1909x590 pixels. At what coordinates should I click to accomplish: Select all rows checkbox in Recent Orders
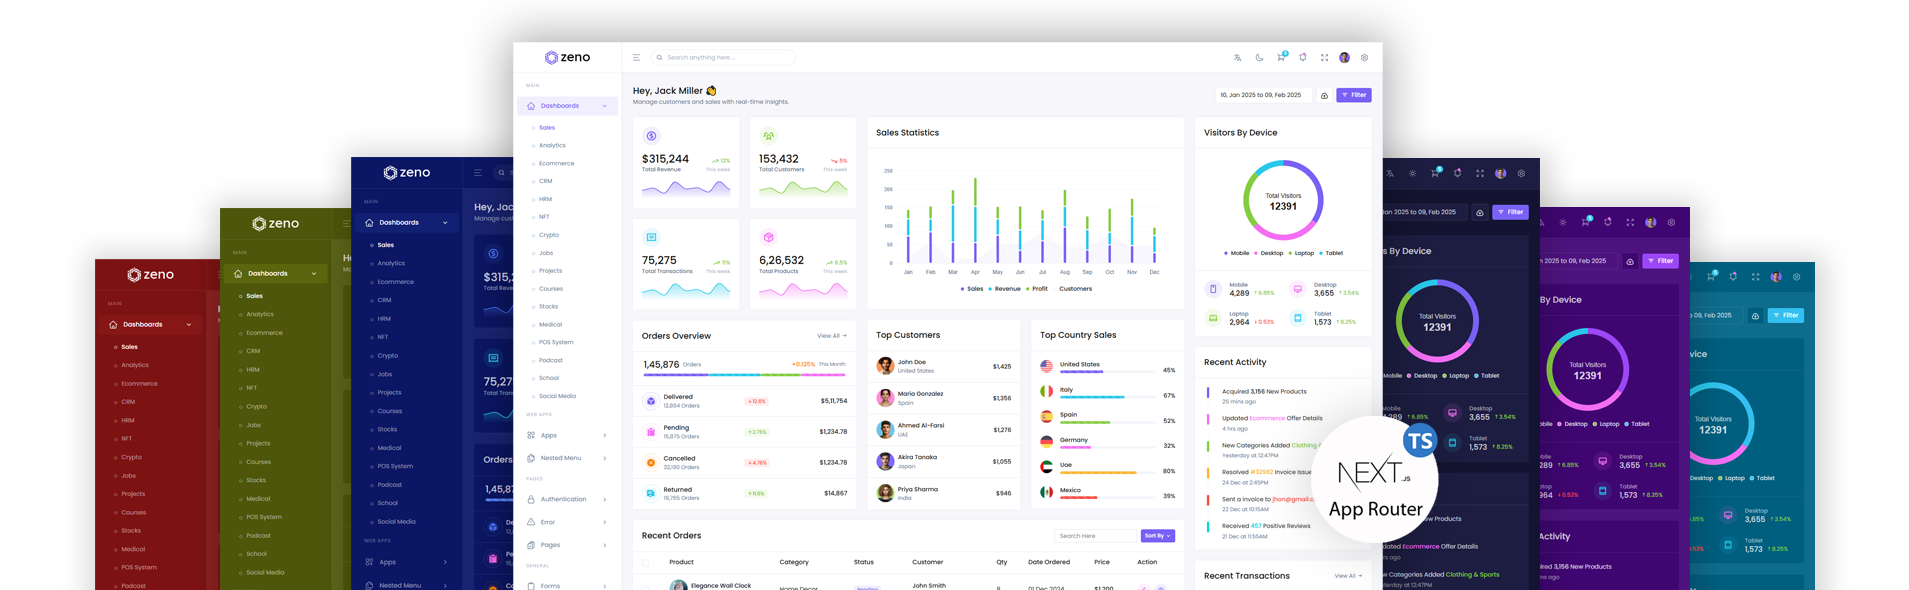click(x=645, y=563)
